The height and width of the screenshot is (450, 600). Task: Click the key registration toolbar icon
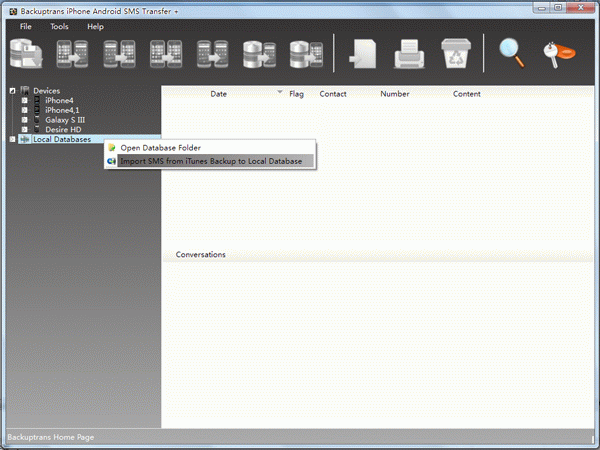[x=559, y=54]
